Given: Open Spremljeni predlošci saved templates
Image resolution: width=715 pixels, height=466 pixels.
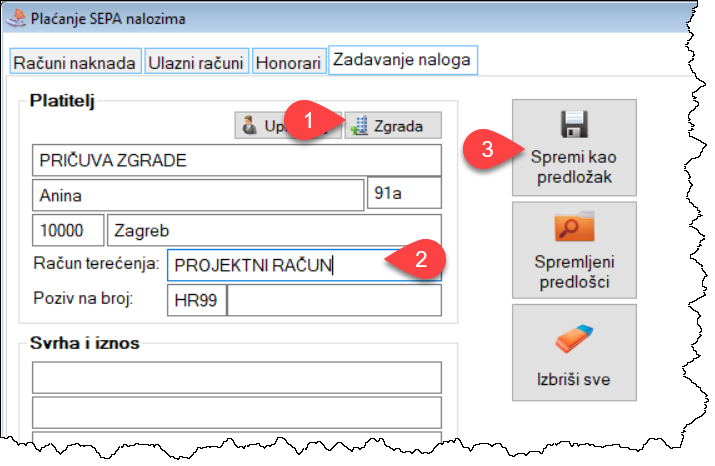Looking at the screenshot, I should (x=574, y=250).
